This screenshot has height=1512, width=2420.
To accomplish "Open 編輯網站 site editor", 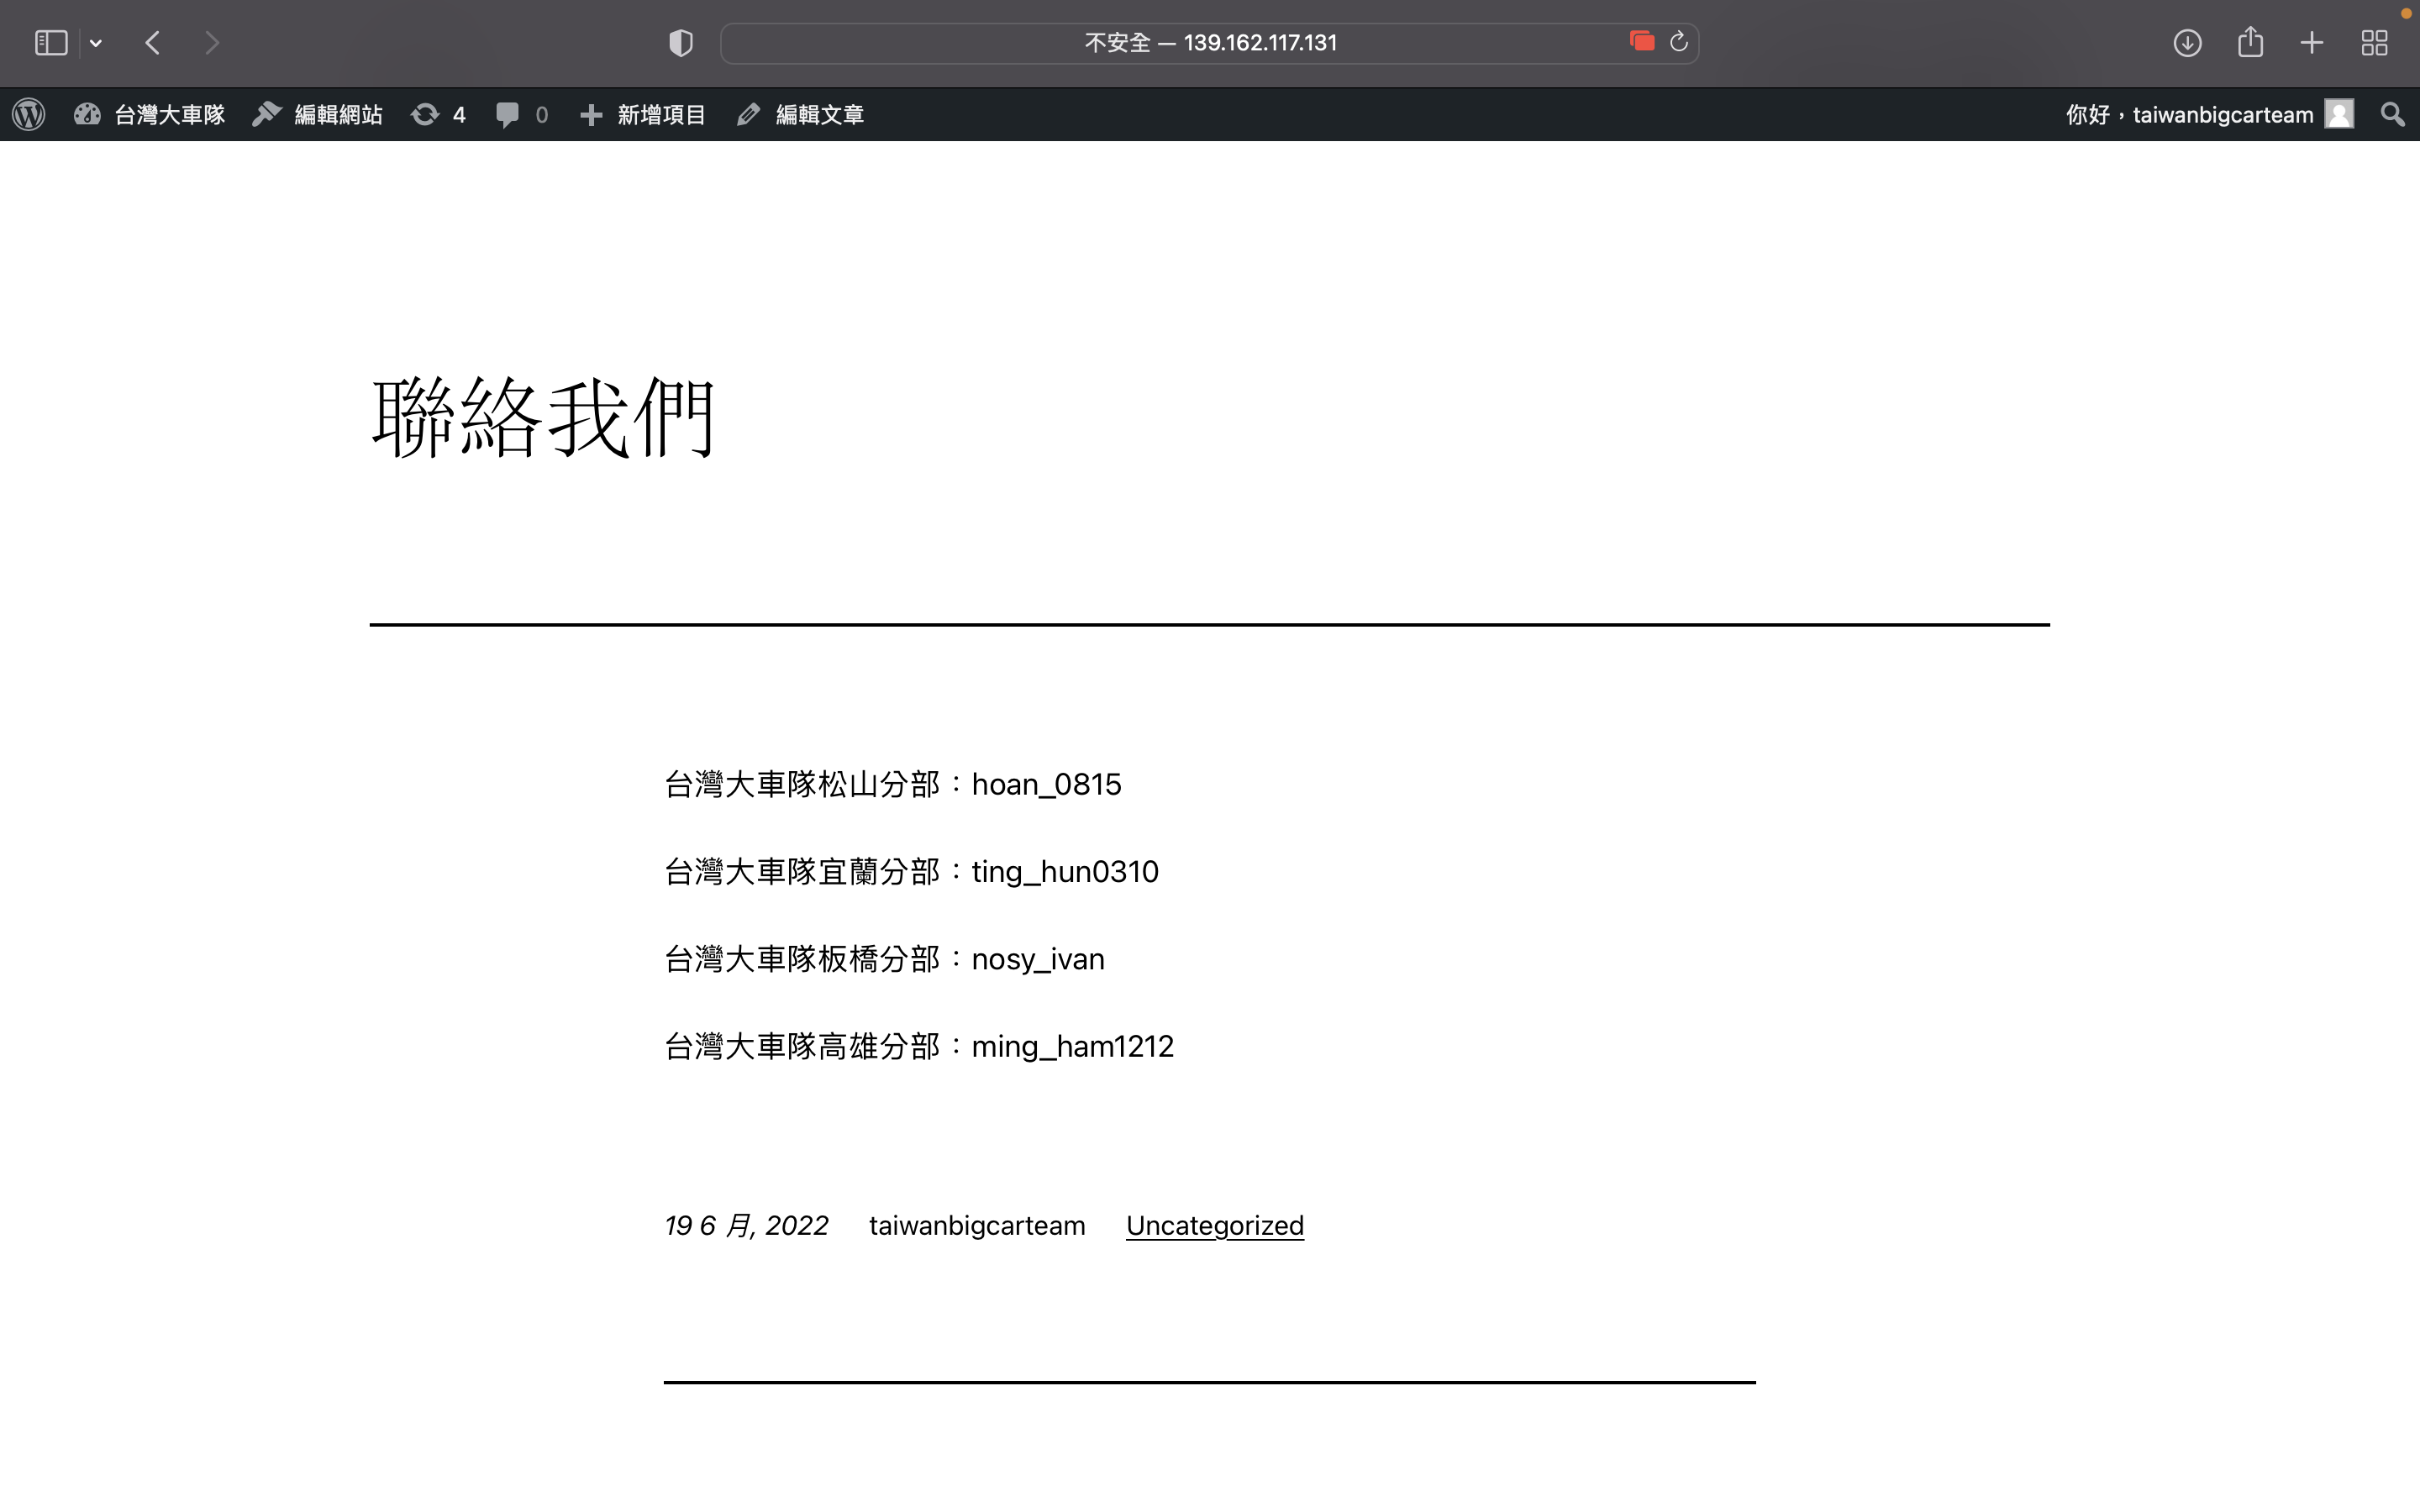I will [318, 114].
